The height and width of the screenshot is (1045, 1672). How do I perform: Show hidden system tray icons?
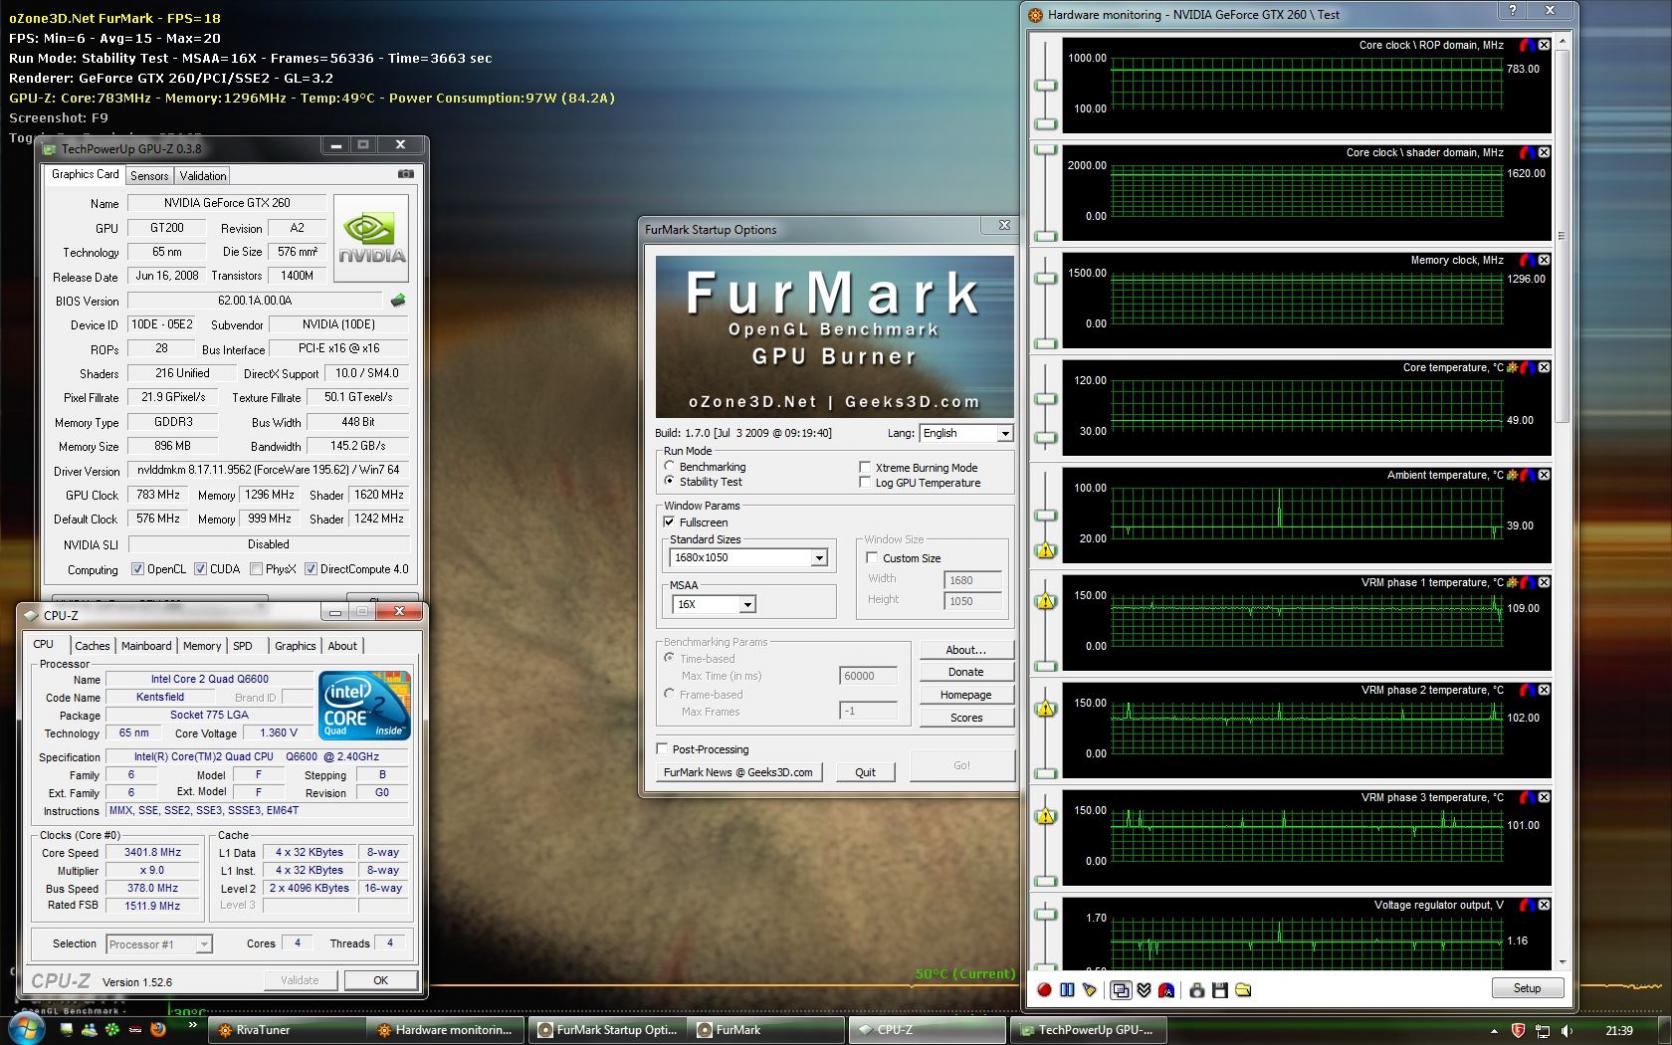(x=1494, y=1031)
